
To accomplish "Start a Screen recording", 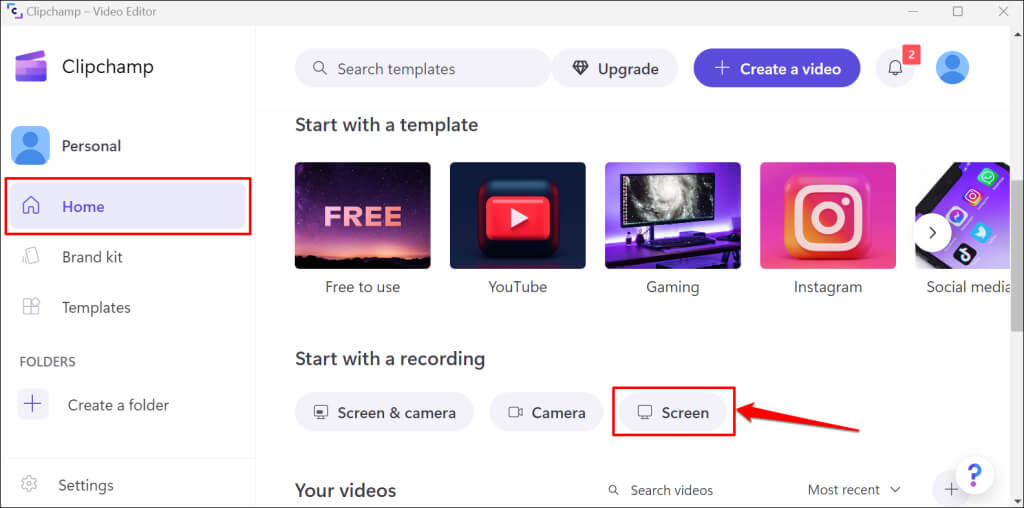I will pyautogui.click(x=673, y=412).
